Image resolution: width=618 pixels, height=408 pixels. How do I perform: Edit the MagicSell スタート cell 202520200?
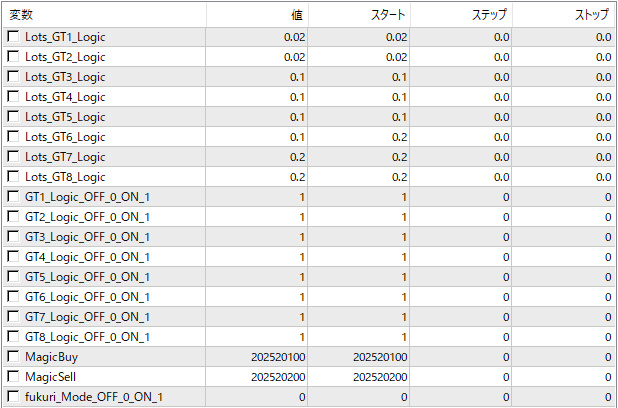pyautogui.click(x=359, y=377)
